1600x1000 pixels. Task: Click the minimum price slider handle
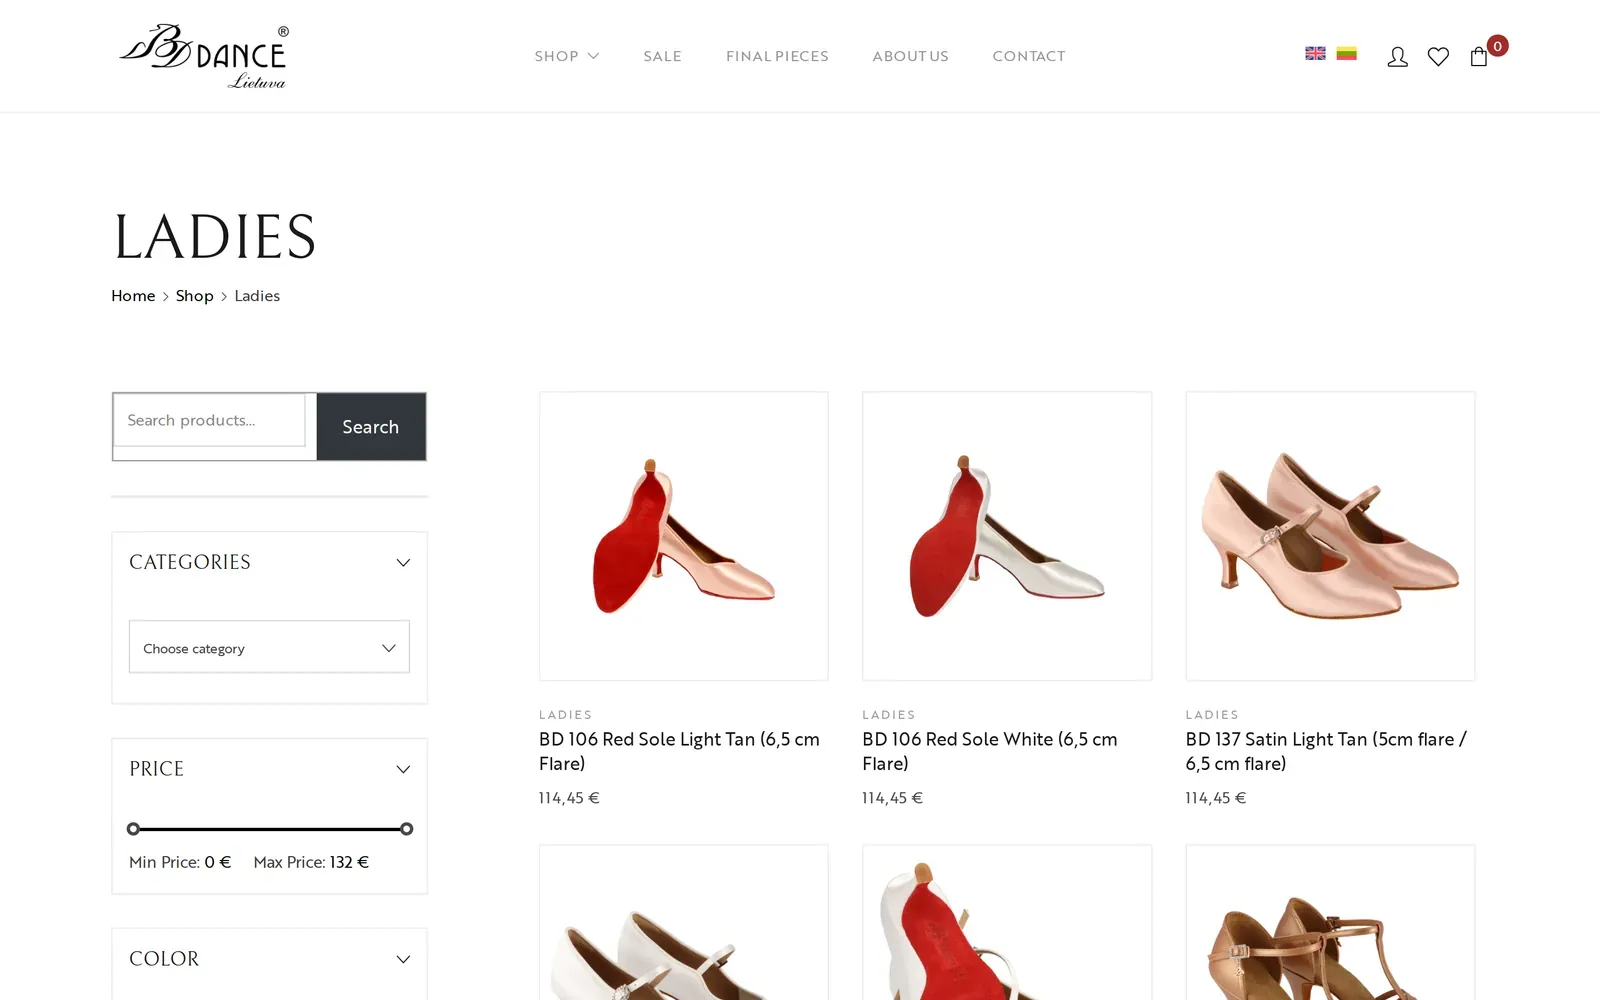[x=133, y=829]
